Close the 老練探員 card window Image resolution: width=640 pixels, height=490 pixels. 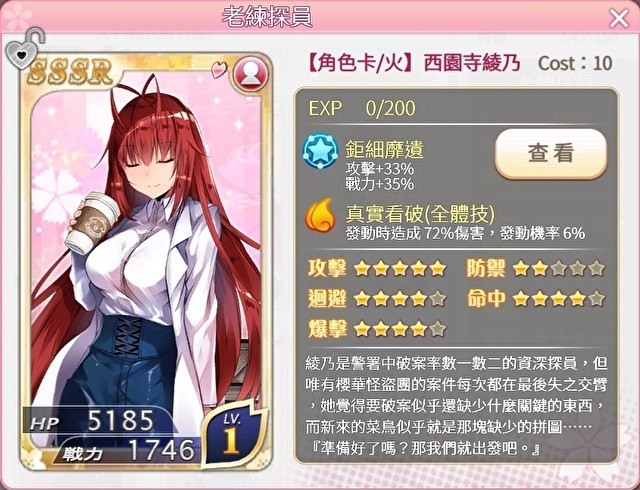pyautogui.click(x=619, y=18)
